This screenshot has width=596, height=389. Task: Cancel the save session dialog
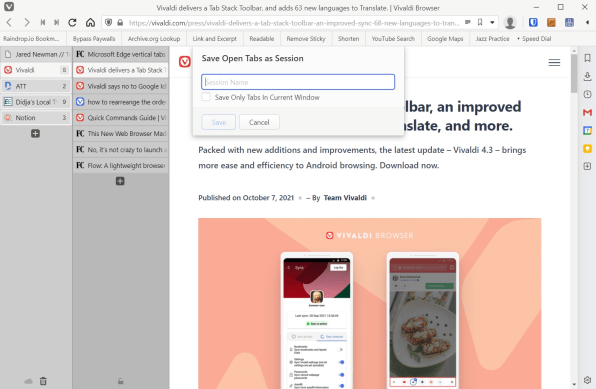click(x=259, y=122)
